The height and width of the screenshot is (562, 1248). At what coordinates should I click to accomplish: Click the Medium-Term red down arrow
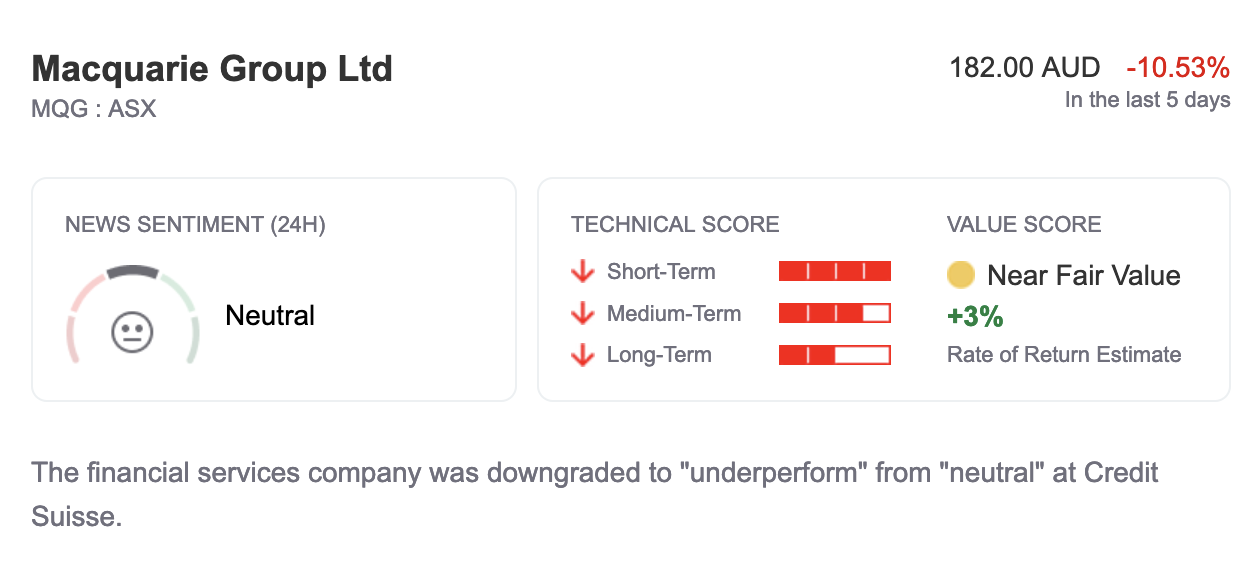pyautogui.click(x=582, y=314)
